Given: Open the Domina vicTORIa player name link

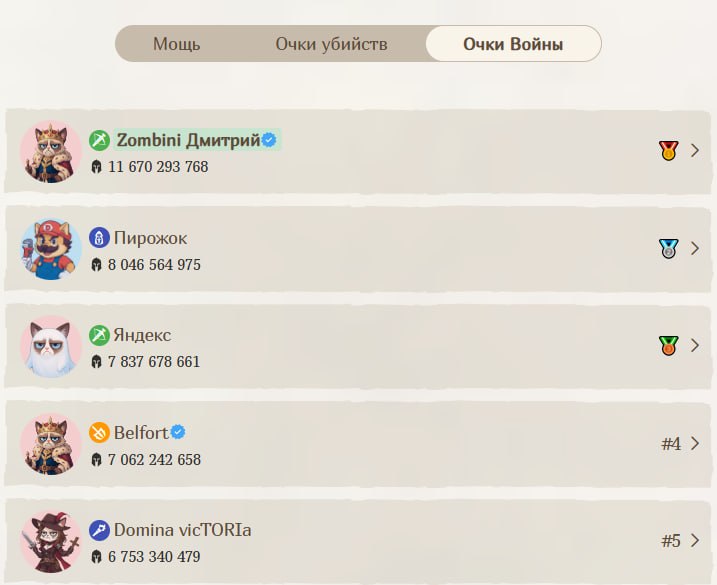Looking at the screenshot, I should (x=182, y=530).
